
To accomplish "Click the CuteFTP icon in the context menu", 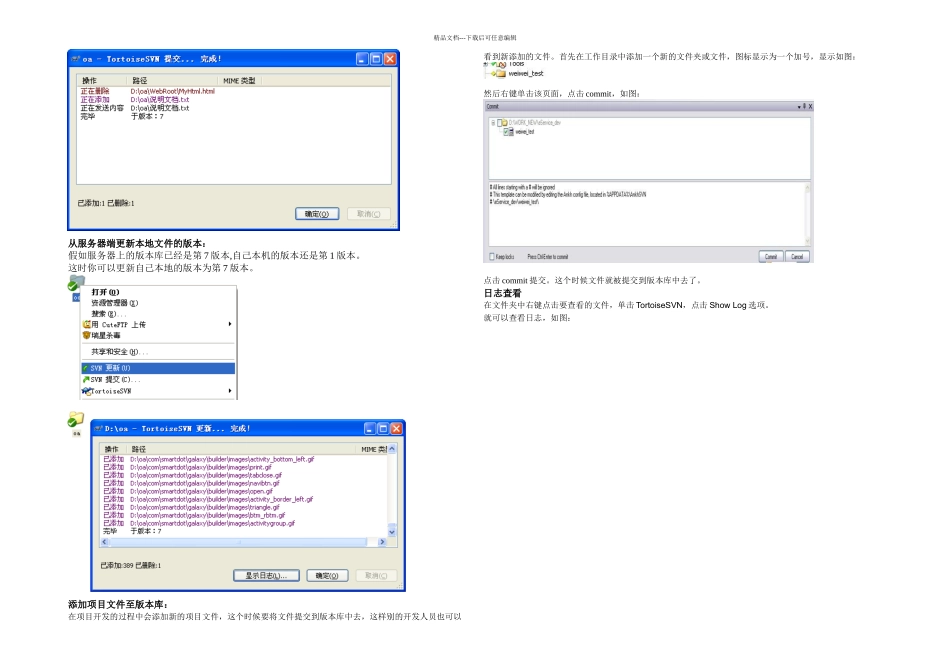I will click(87, 325).
